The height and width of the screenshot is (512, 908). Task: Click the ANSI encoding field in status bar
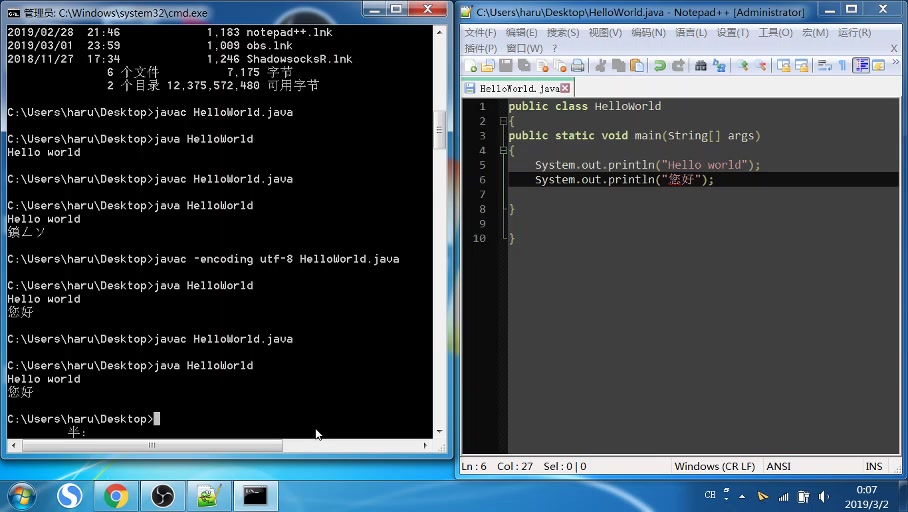coord(778,466)
